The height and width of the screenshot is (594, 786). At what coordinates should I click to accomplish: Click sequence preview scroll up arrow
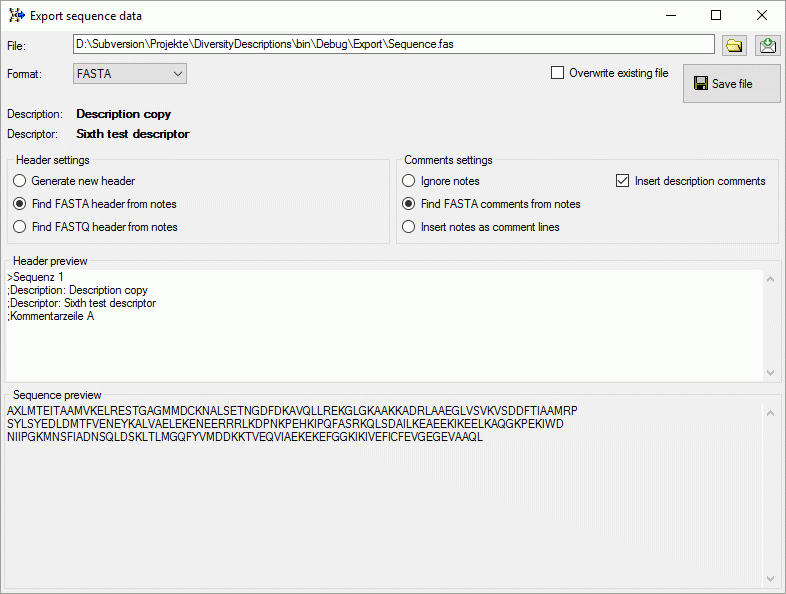point(770,413)
